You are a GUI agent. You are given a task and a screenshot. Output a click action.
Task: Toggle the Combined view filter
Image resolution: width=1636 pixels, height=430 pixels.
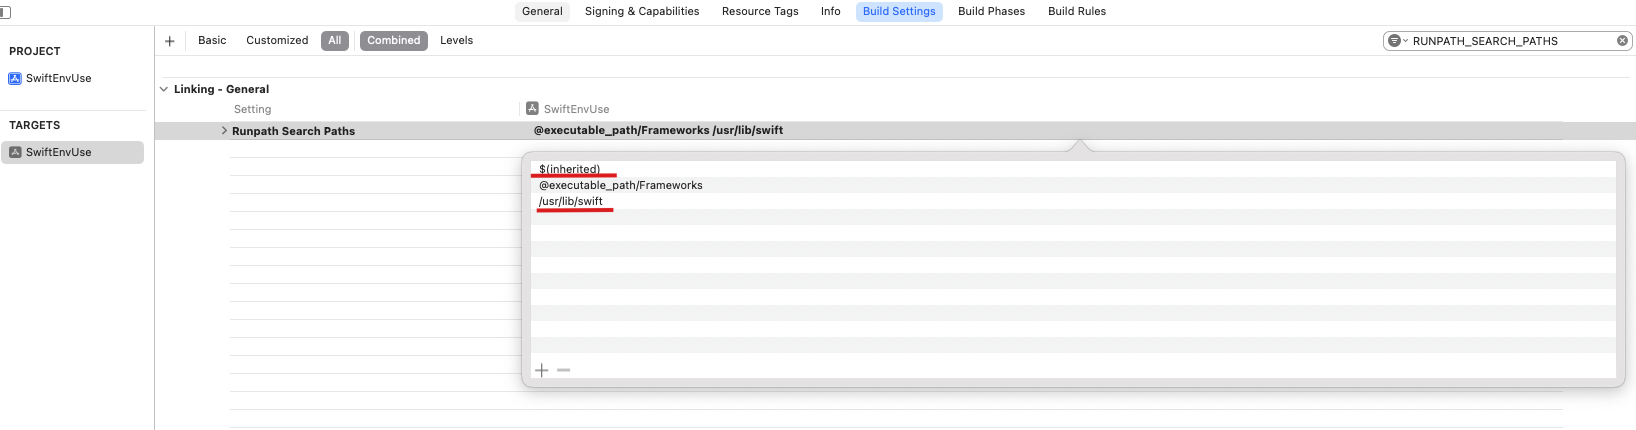393,41
